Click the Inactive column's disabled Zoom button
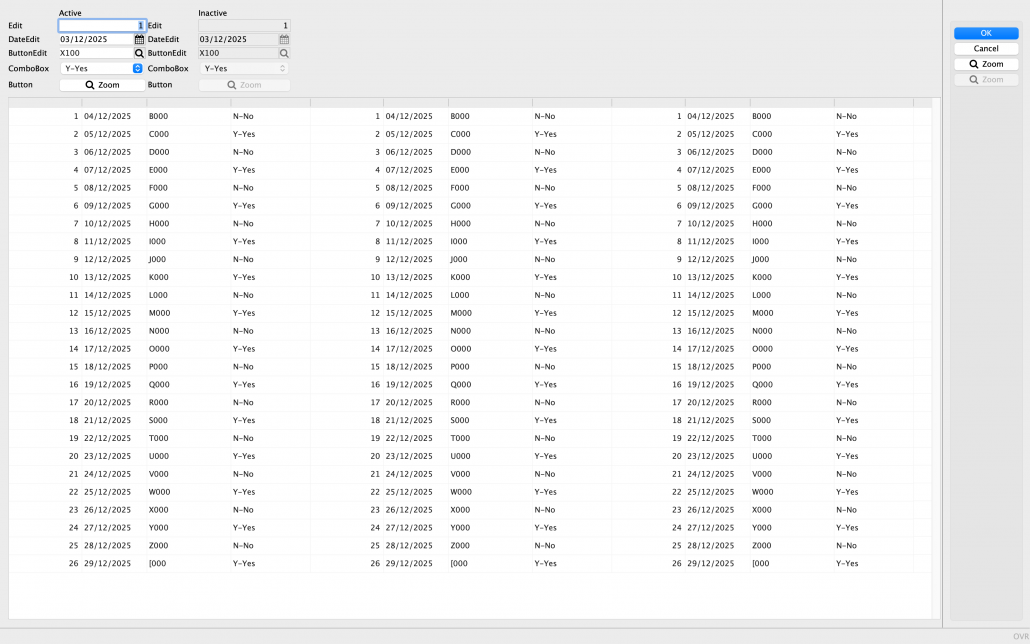Viewport: 1030px width, 644px height. (244, 85)
